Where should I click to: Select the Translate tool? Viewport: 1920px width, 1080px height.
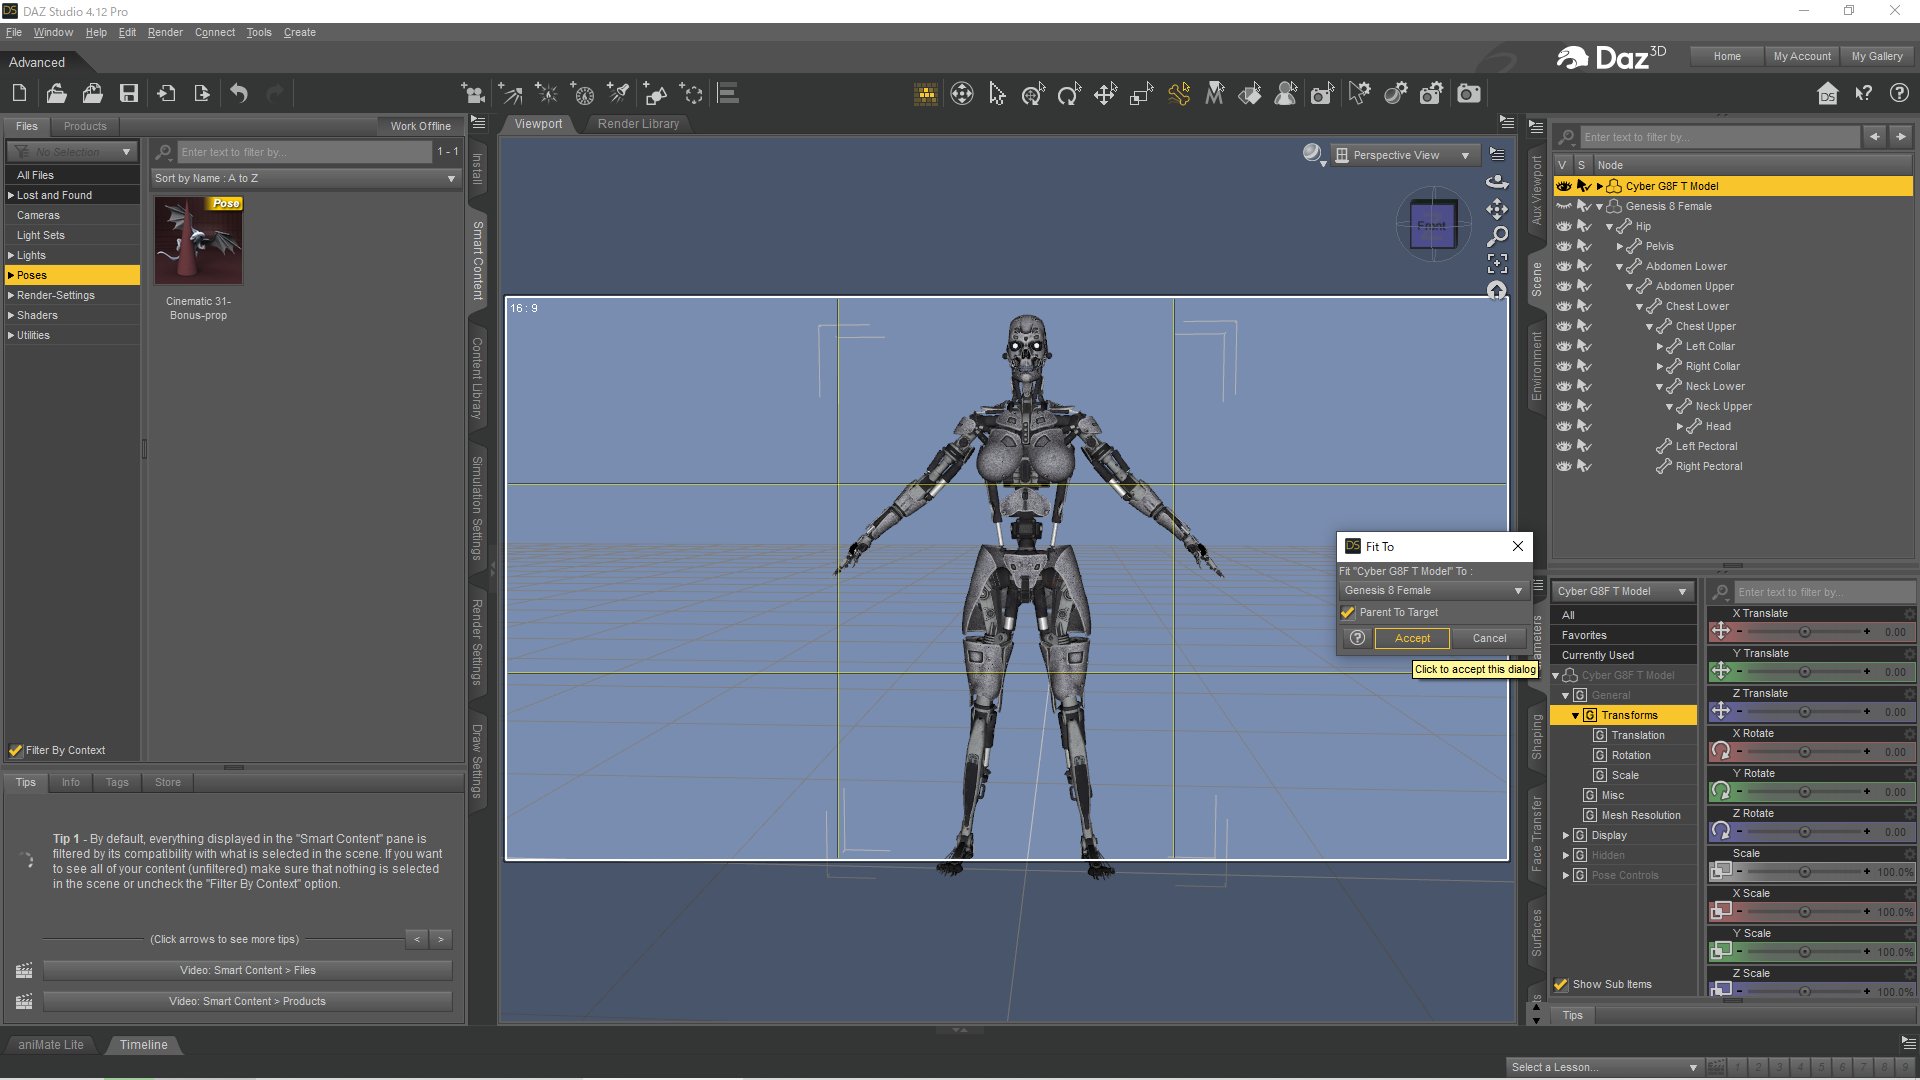[x=1105, y=94]
